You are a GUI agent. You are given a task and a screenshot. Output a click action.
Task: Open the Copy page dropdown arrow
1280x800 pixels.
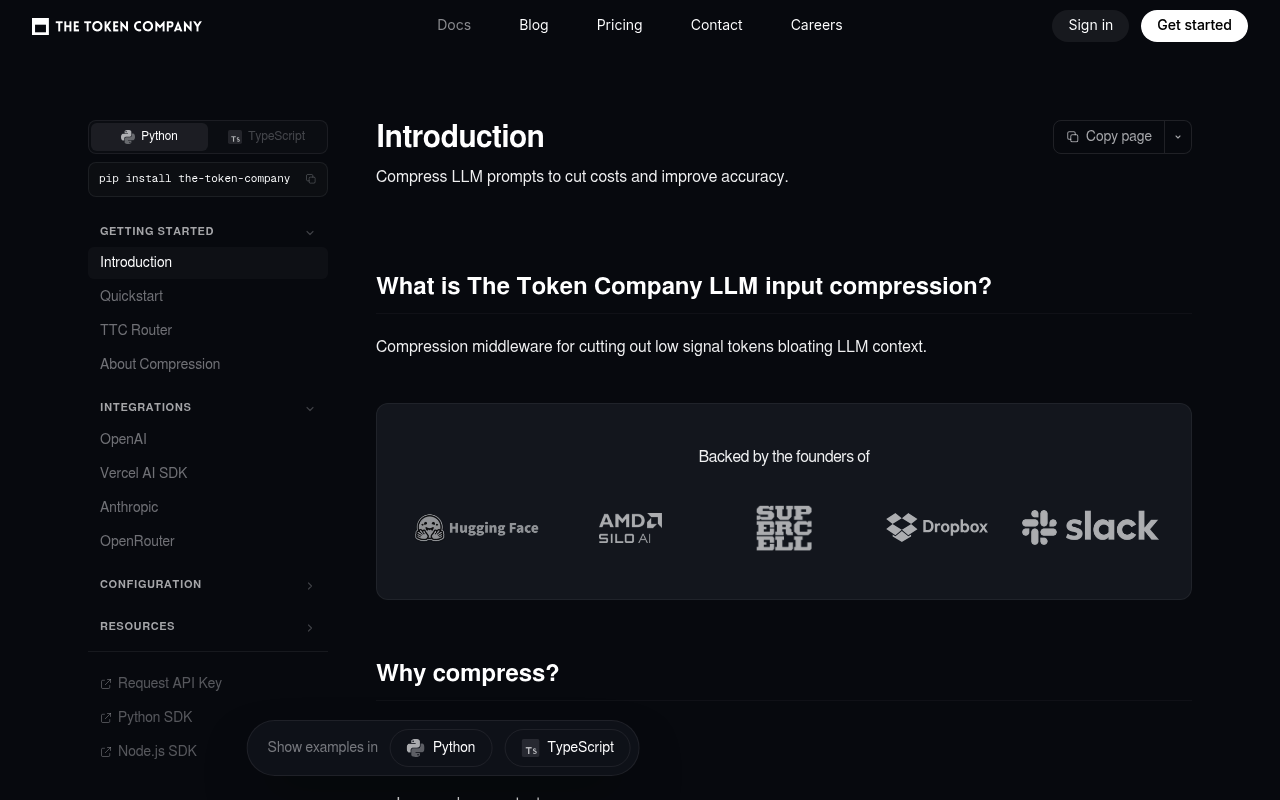click(1178, 137)
